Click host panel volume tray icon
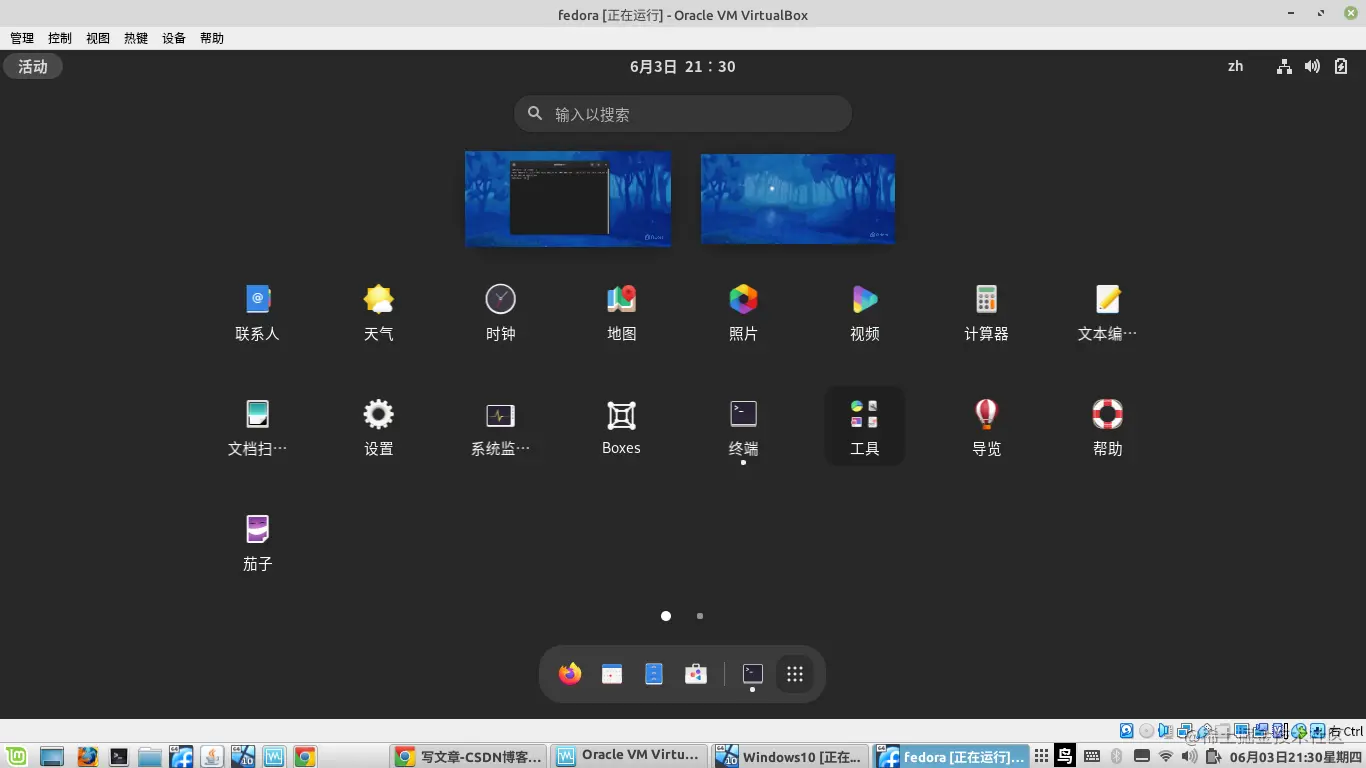 click(1189, 756)
